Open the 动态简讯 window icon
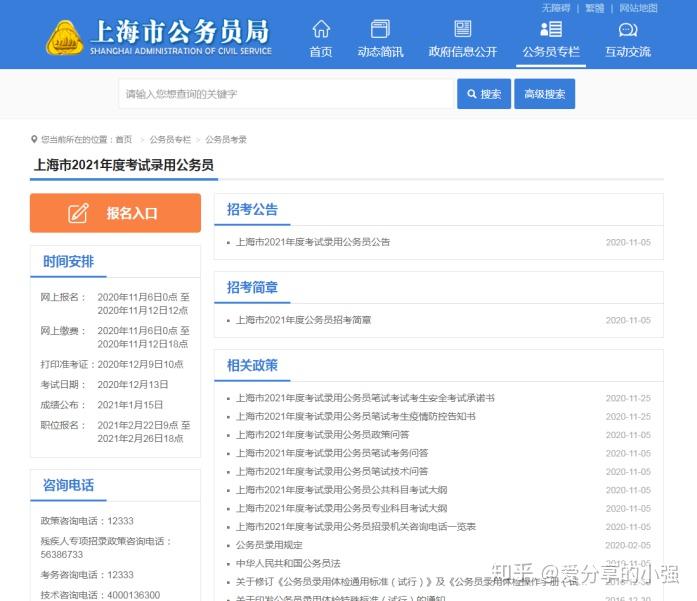The image size is (697, 601). coord(380,29)
